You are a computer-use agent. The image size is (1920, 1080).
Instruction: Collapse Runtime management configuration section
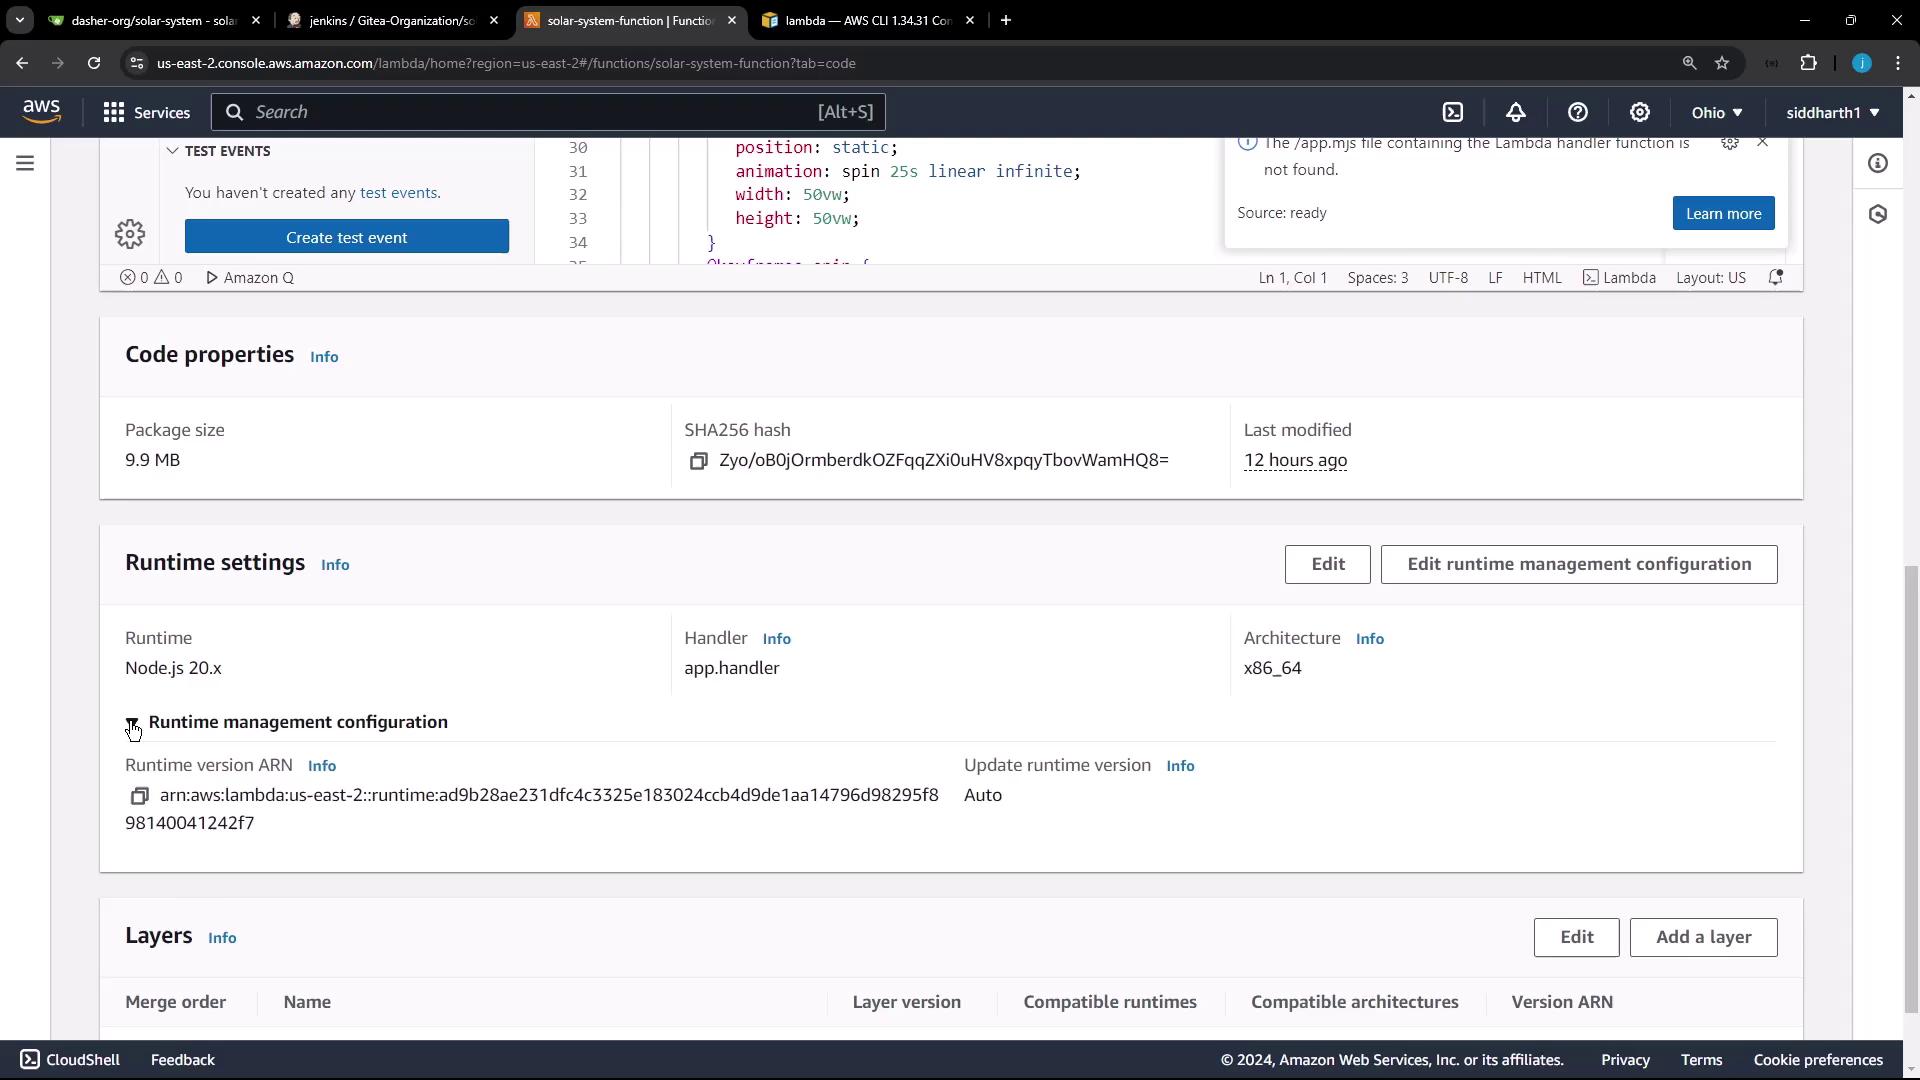tap(132, 722)
